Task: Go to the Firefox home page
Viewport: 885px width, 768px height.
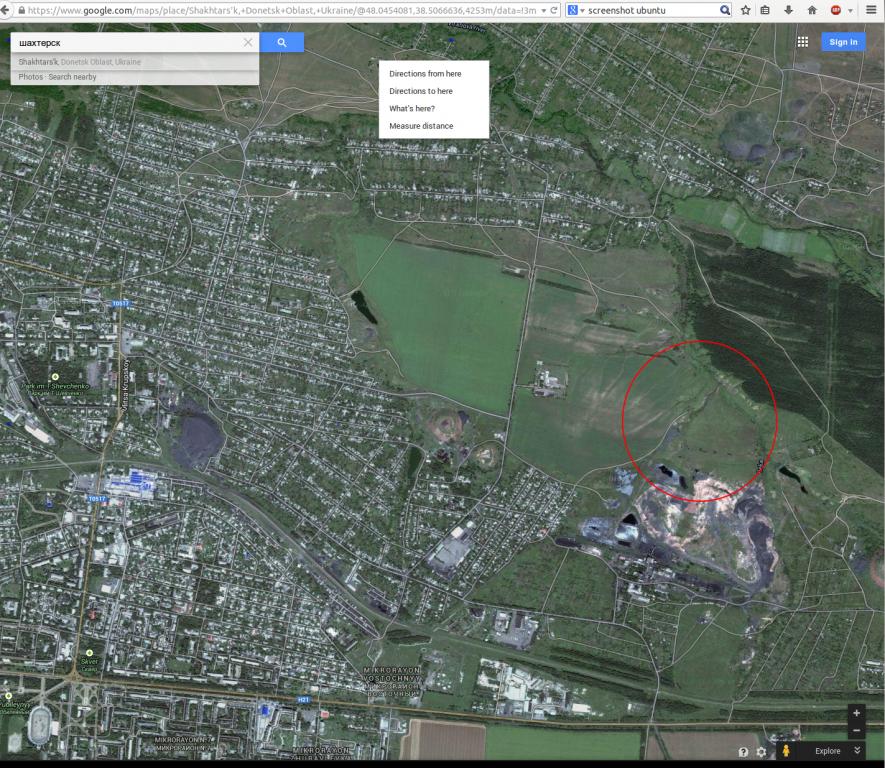Action: (x=812, y=10)
